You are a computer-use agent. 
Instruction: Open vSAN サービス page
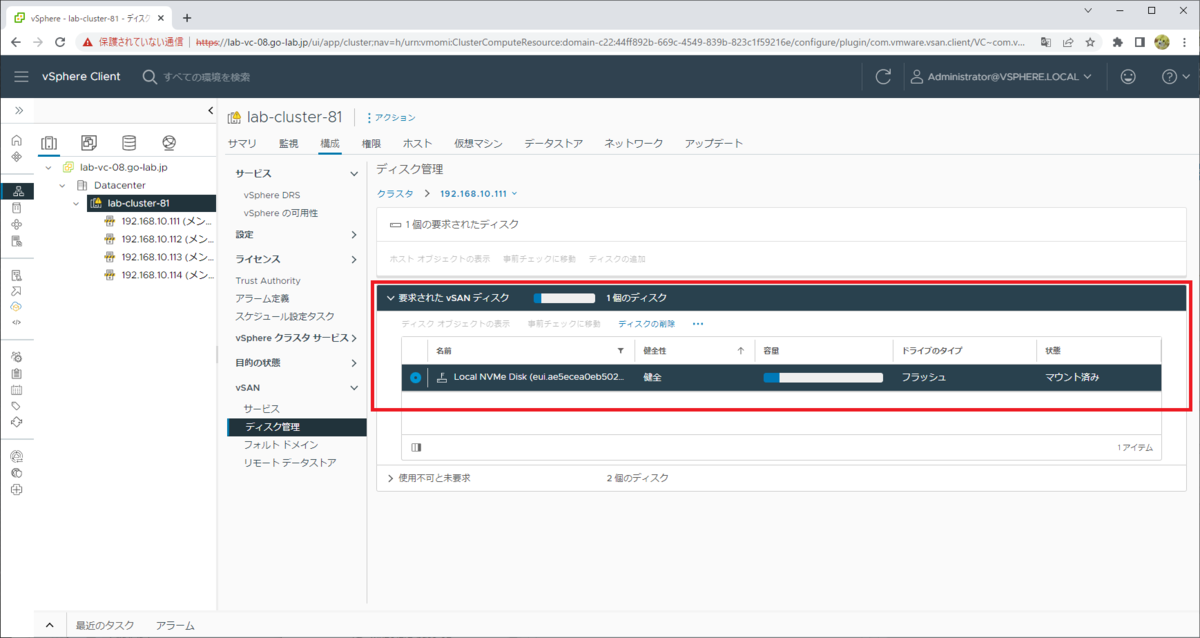pyautogui.click(x=262, y=409)
